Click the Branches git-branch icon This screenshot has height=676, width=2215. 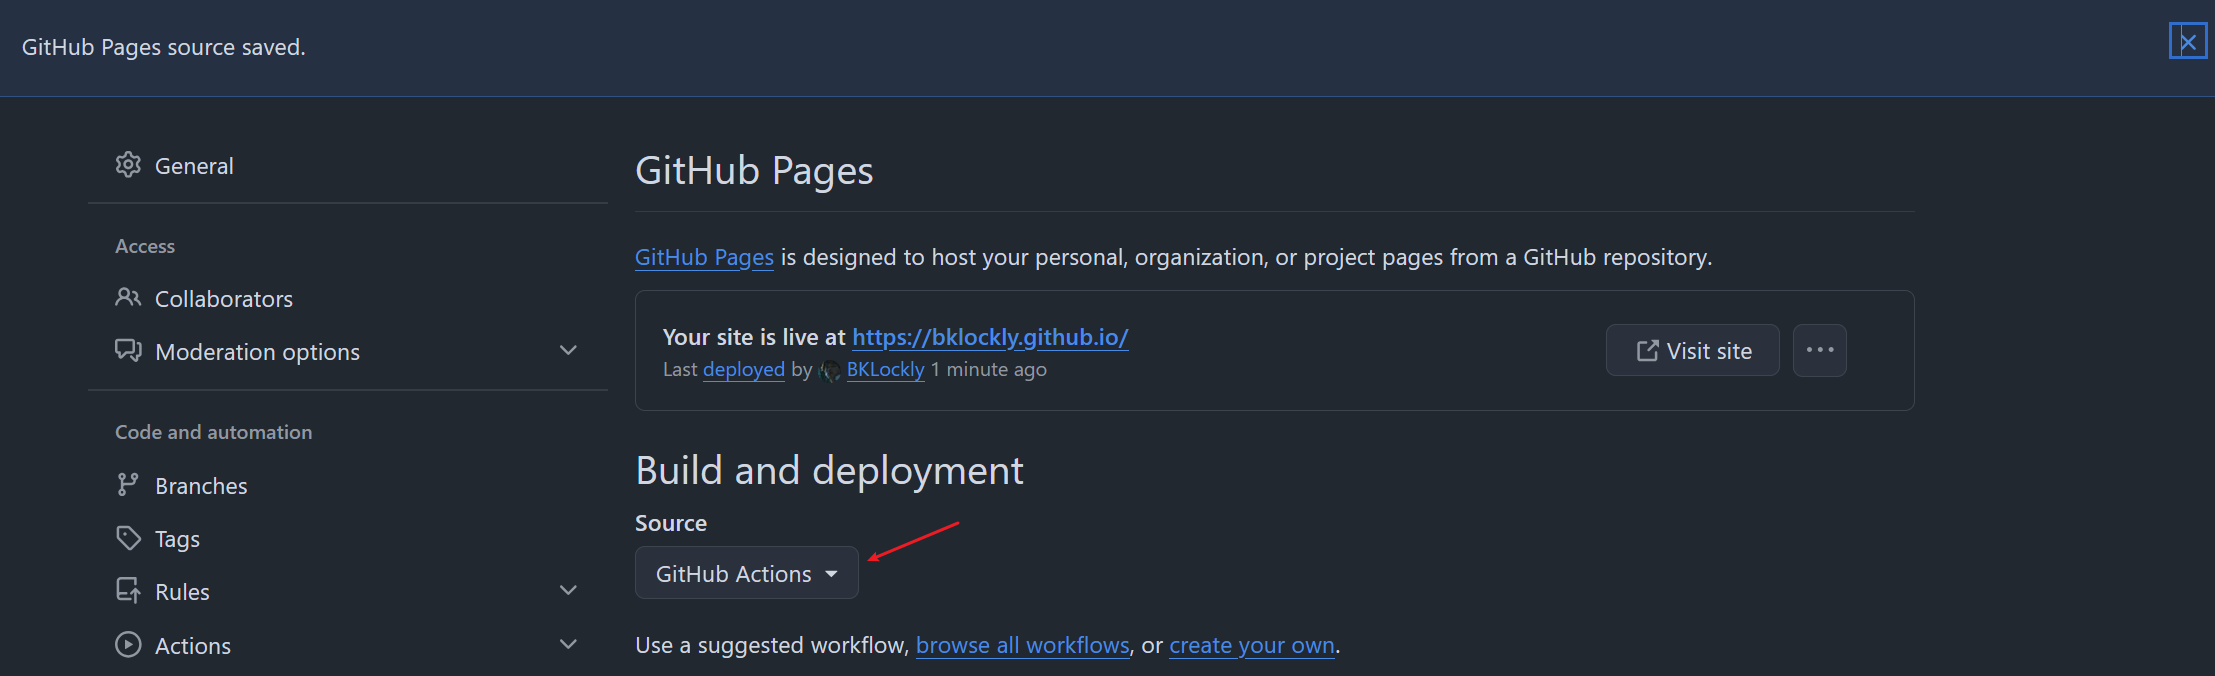(x=128, y=485)
